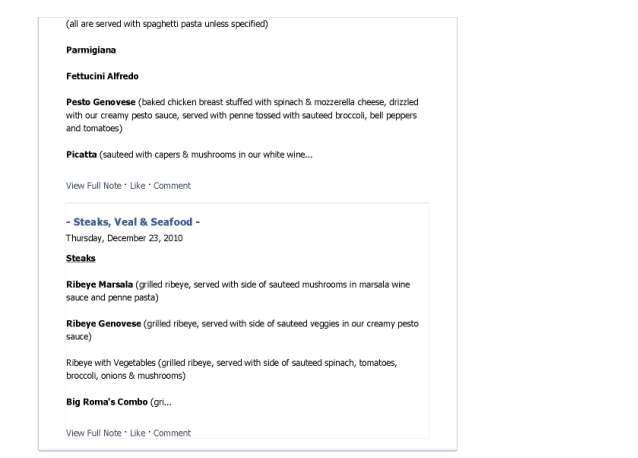This screenshot has width=638, height=458.
Task: Click the Fettucini Alfredo heading
Action: pos(102,76)
